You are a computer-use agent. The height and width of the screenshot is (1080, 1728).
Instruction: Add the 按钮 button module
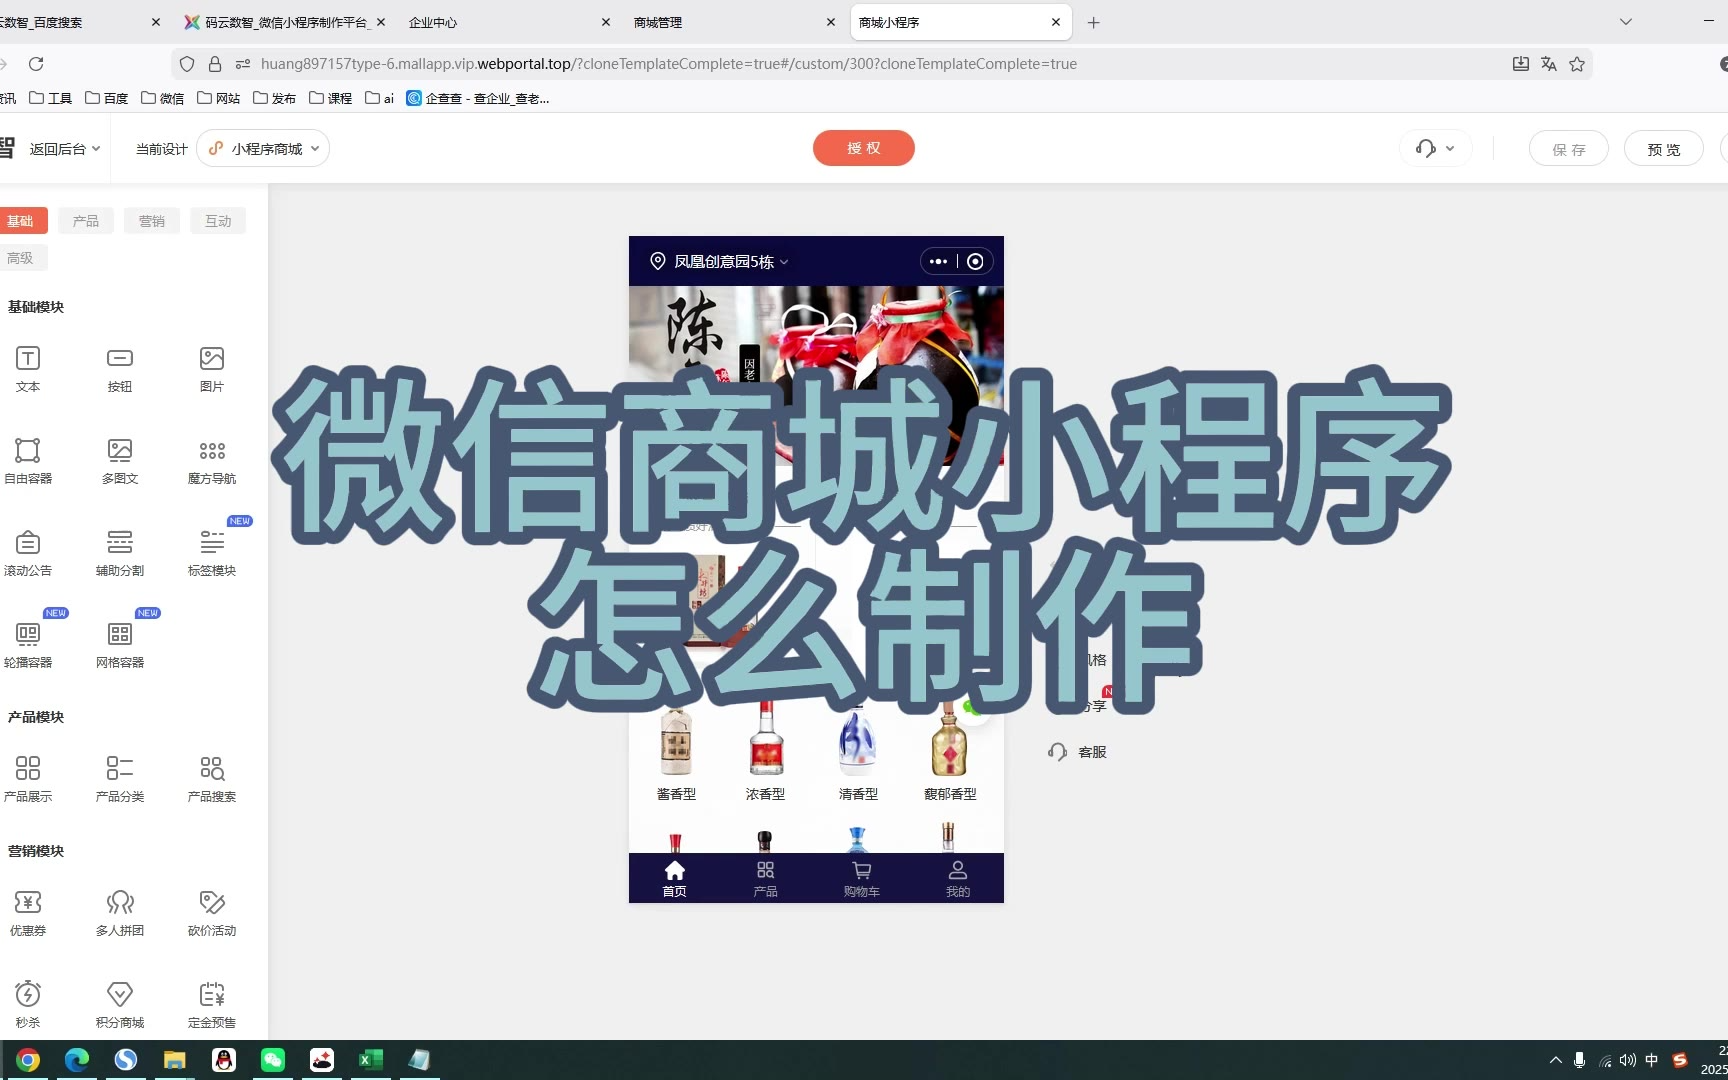pyautogui.click(x=120, y=368)
